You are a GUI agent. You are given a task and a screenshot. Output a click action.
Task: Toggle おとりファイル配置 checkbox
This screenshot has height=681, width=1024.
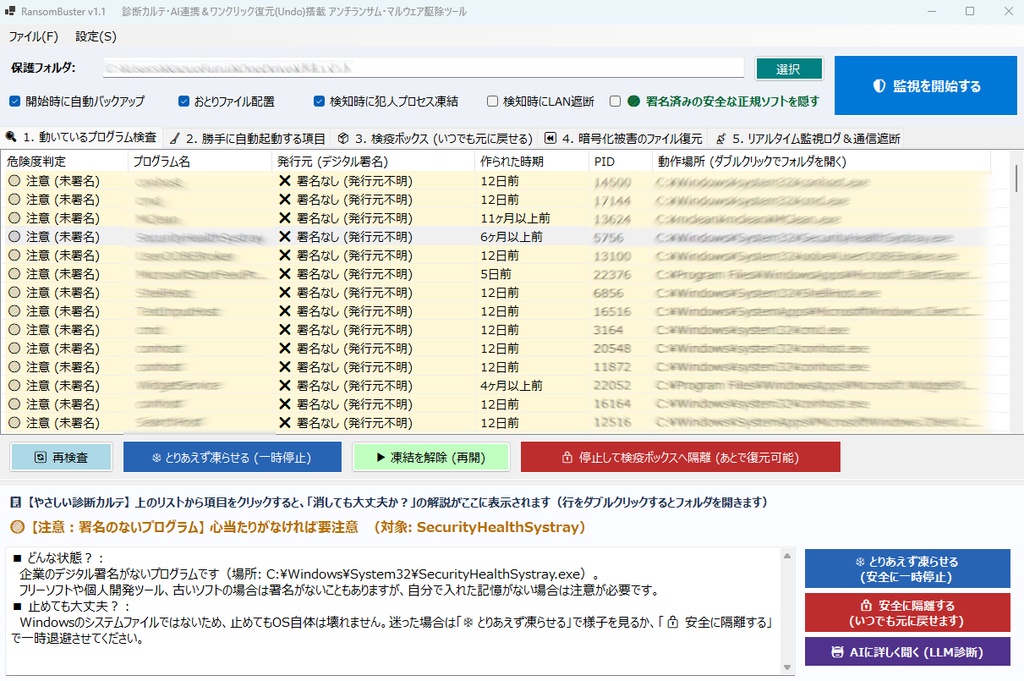click(x=184, y=101)
